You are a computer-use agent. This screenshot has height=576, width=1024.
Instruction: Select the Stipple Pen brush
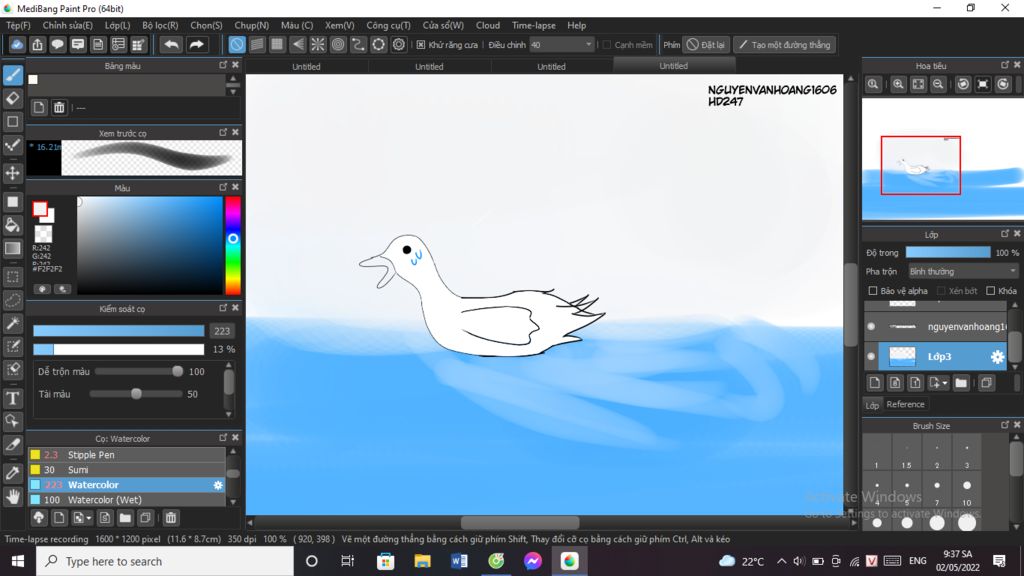pos(127,455)
